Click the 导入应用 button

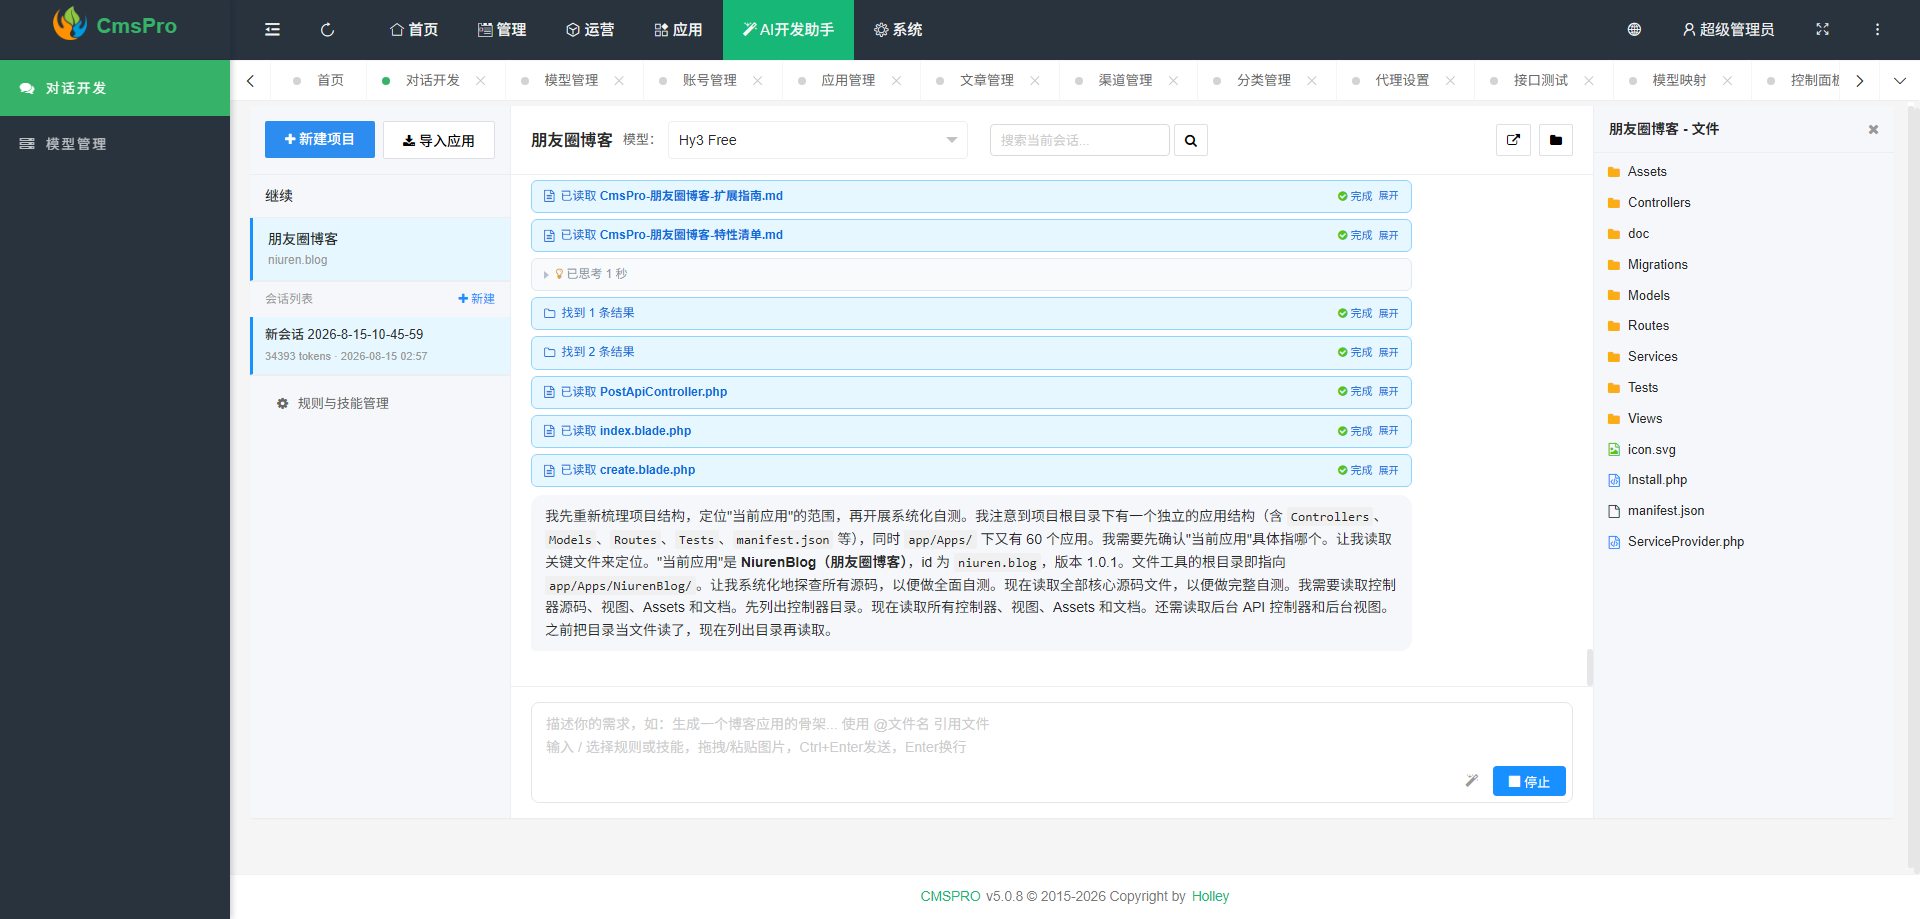tap(439, 140)
